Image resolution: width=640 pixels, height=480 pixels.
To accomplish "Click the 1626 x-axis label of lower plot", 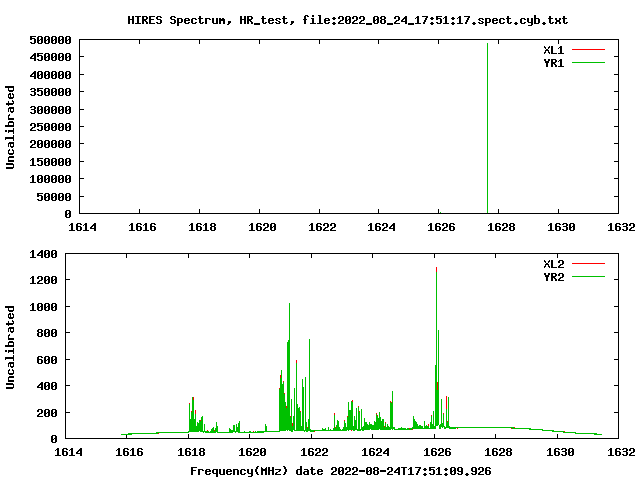I will pos(437,452).
